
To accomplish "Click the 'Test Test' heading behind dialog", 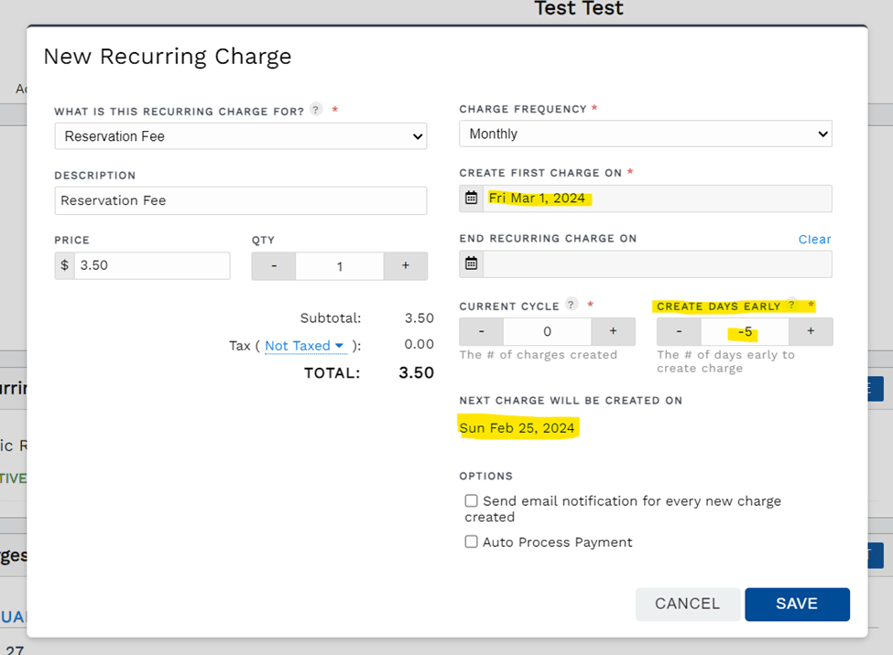I will click(x=579, y=8).
